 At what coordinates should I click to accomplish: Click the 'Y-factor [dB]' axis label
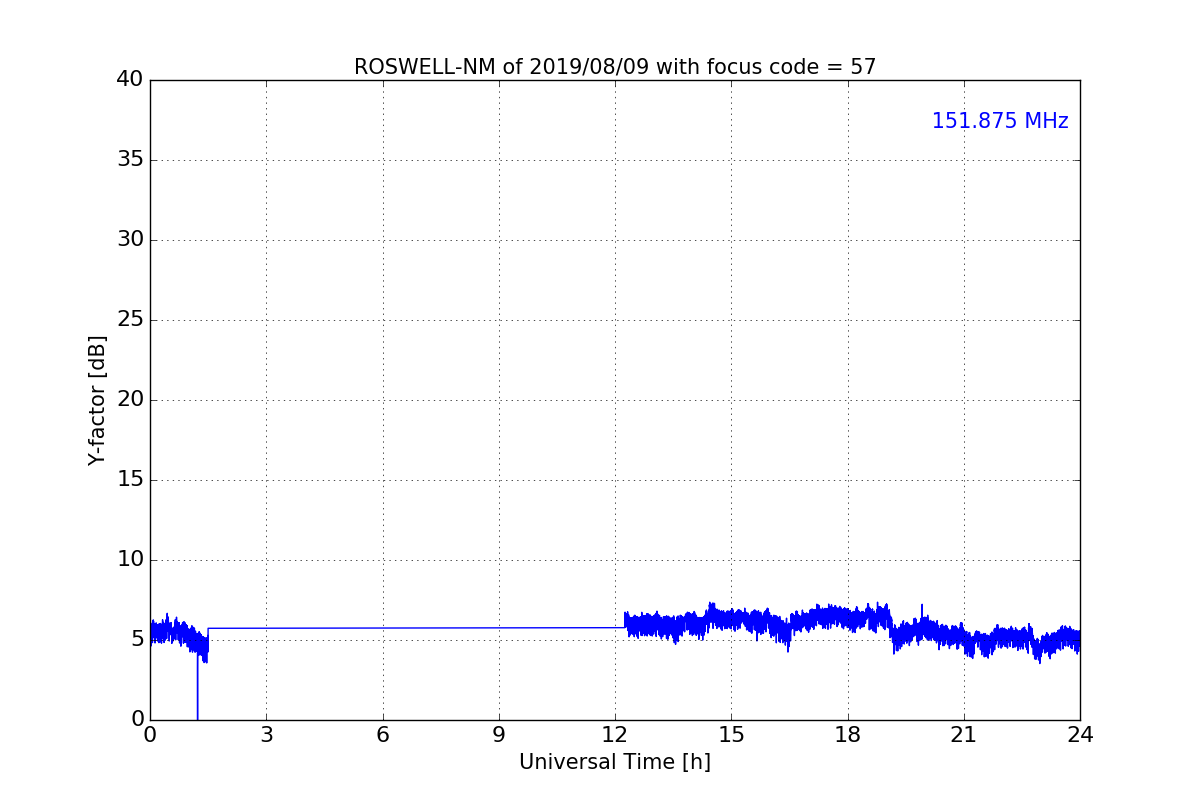click(97, 400)
